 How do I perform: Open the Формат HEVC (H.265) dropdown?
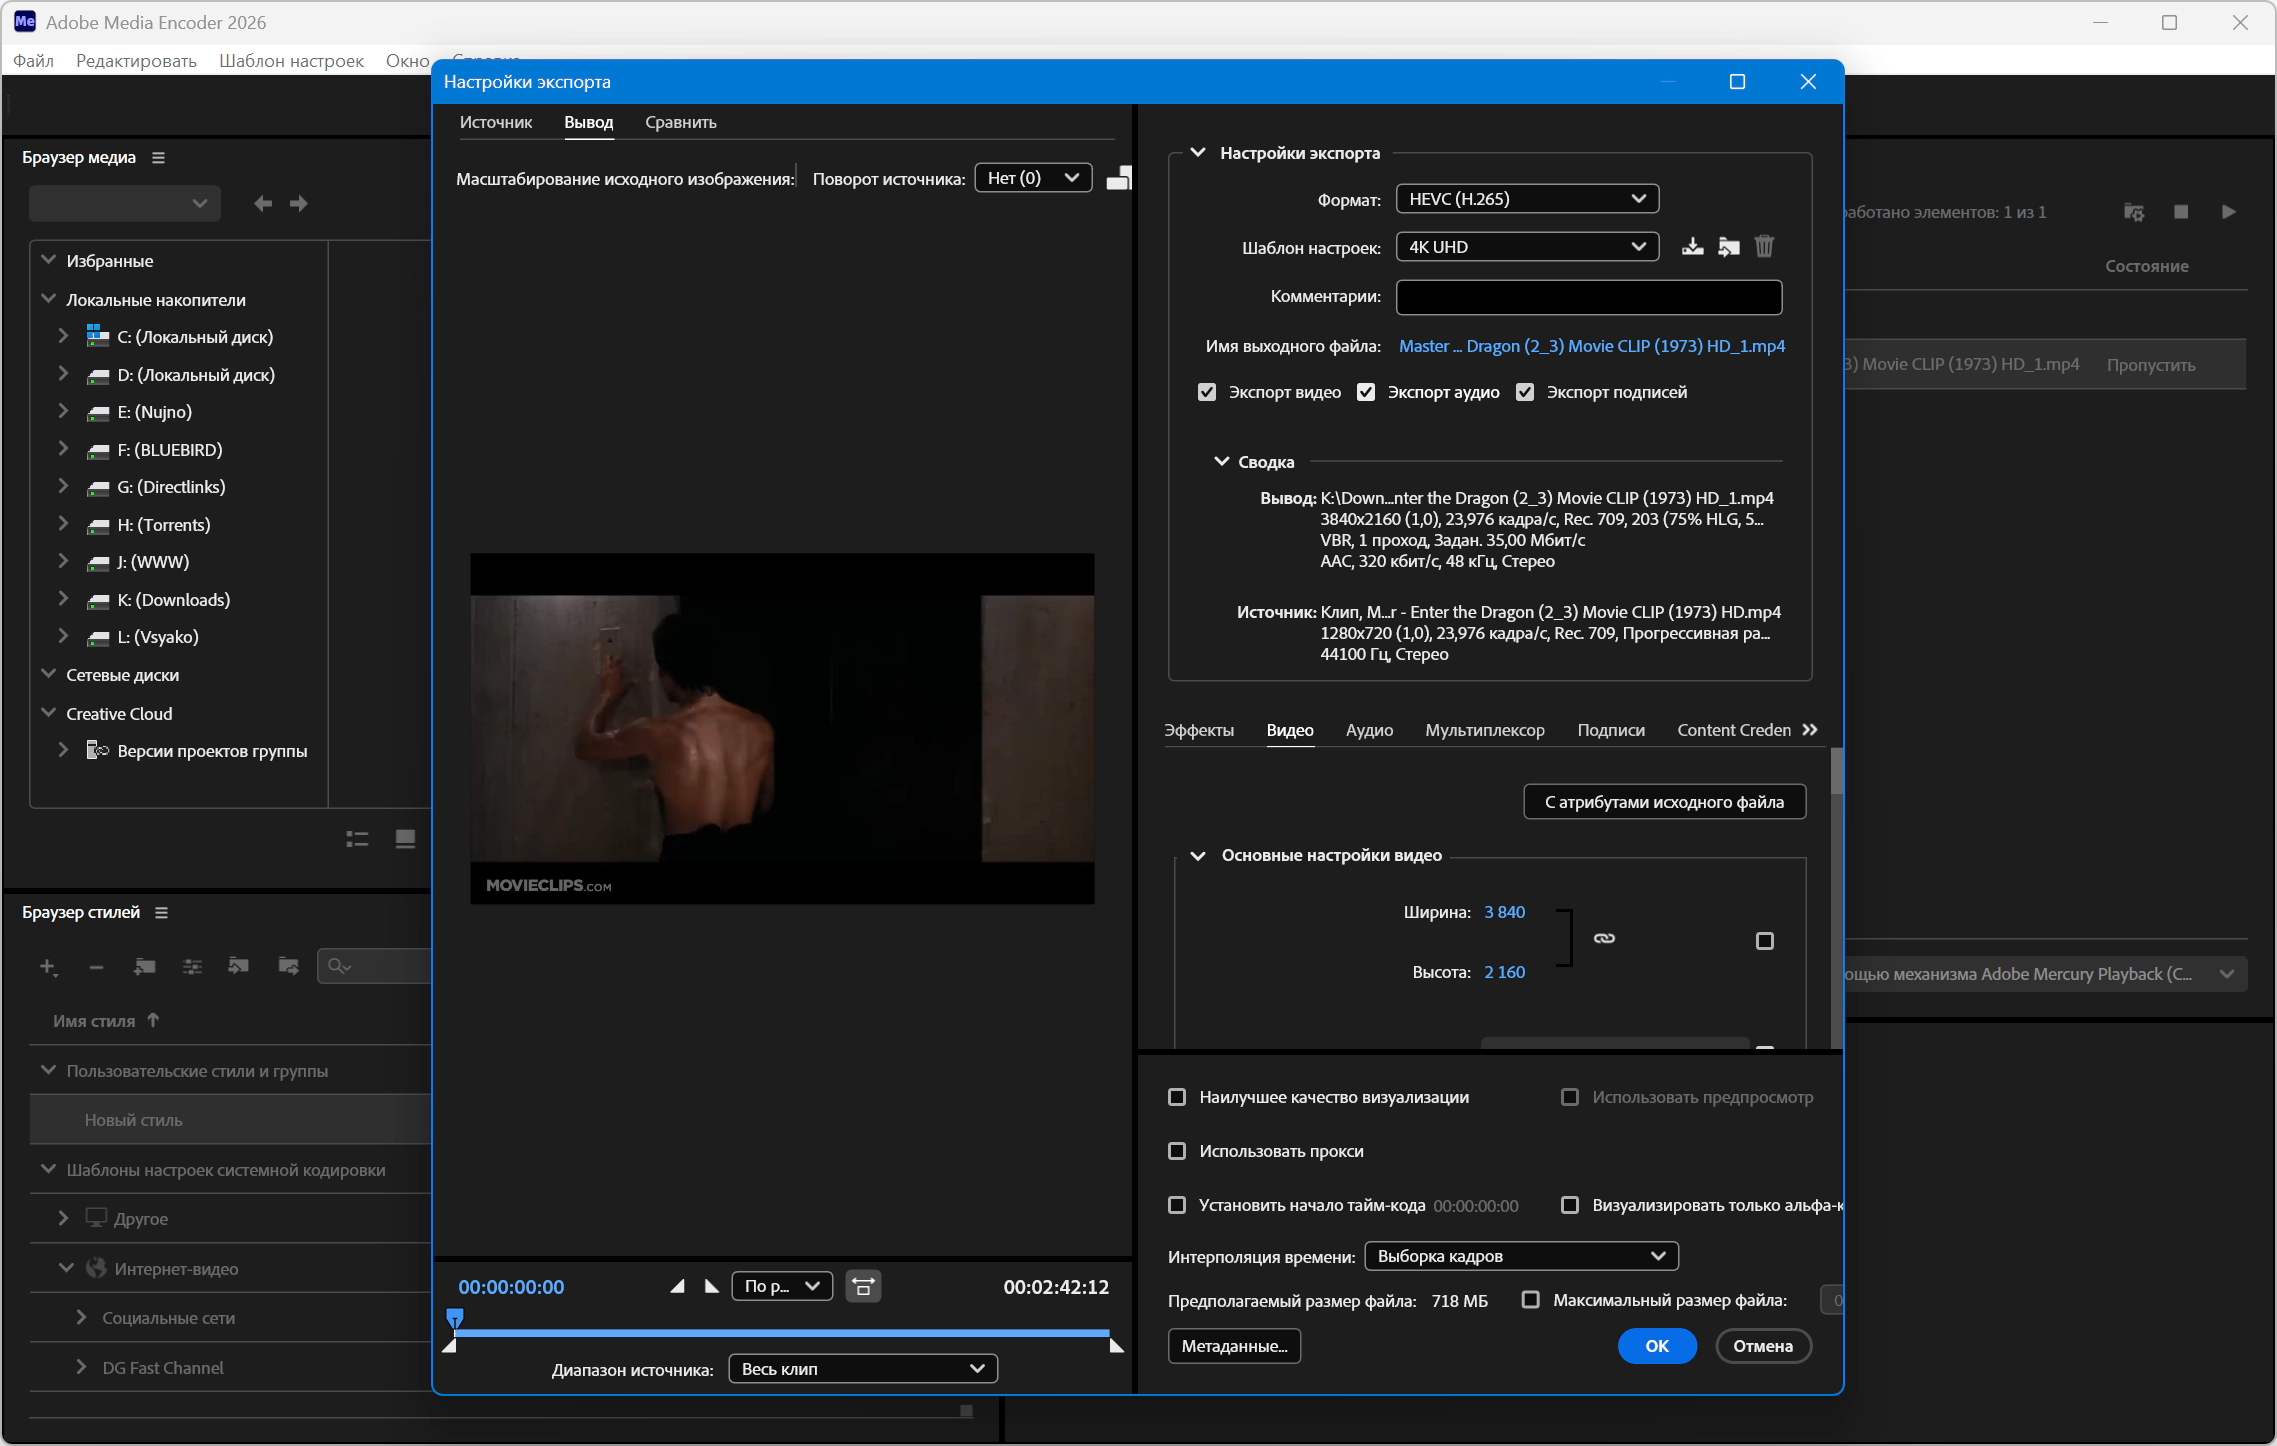[1527, 199]
